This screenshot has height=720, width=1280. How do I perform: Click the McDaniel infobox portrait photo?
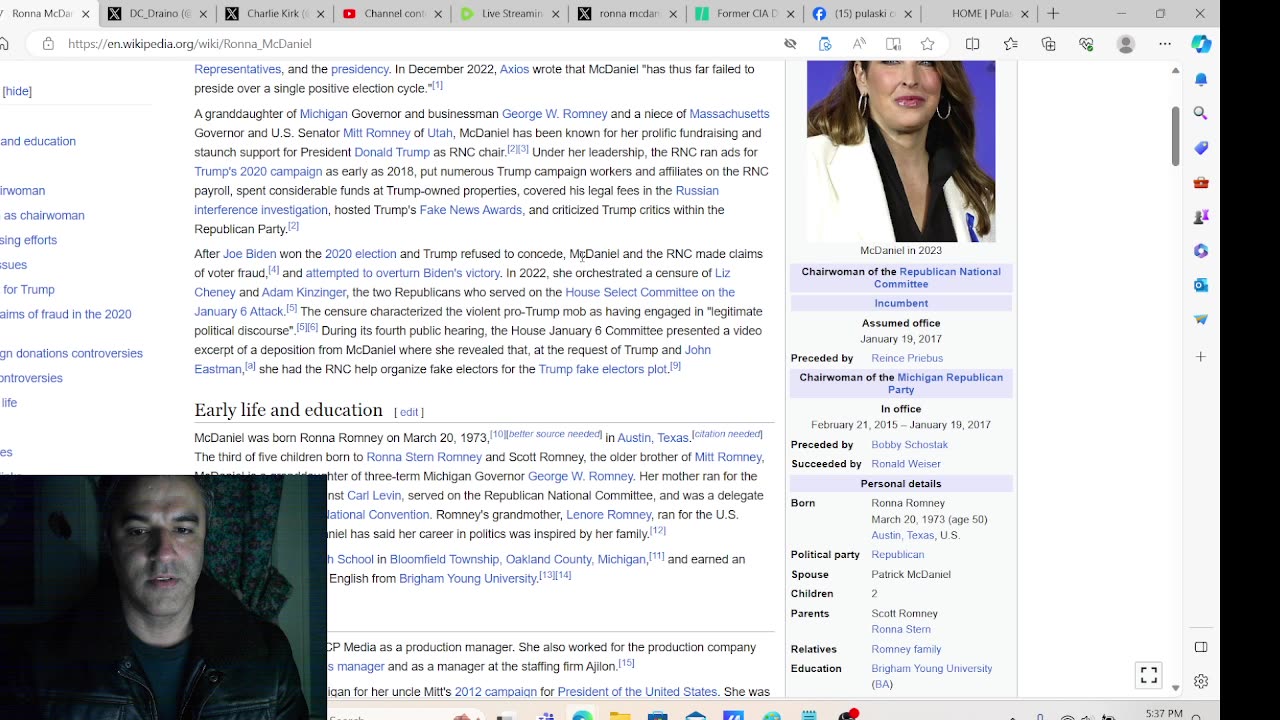pyautogui.click(x=901, y=150)
